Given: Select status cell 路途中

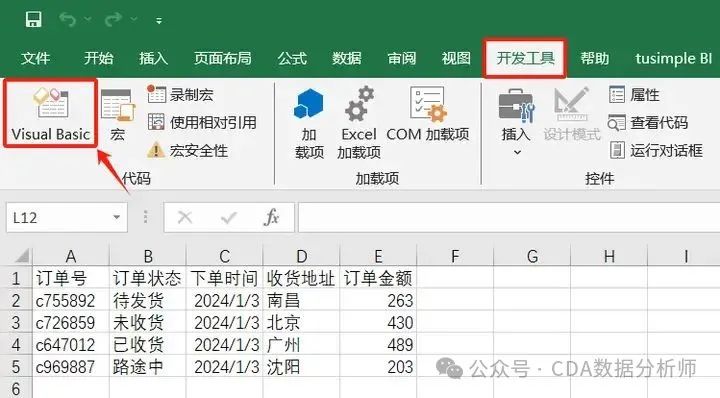Looking at the screenshot, I should [148, 367].
